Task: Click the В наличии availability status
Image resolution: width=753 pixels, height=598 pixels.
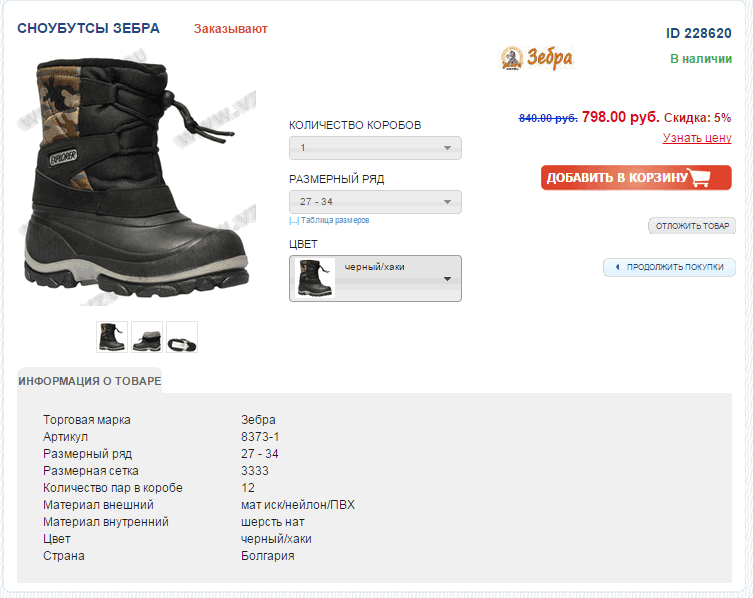Action: [701, 59]
